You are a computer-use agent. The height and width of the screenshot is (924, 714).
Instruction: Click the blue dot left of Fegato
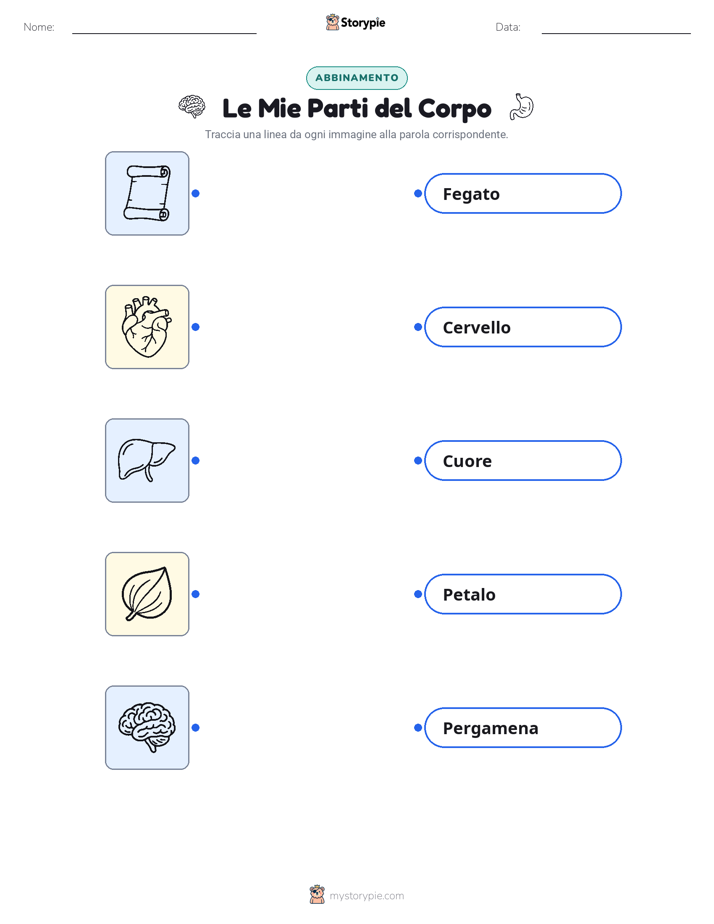click(x=418, y=193)
